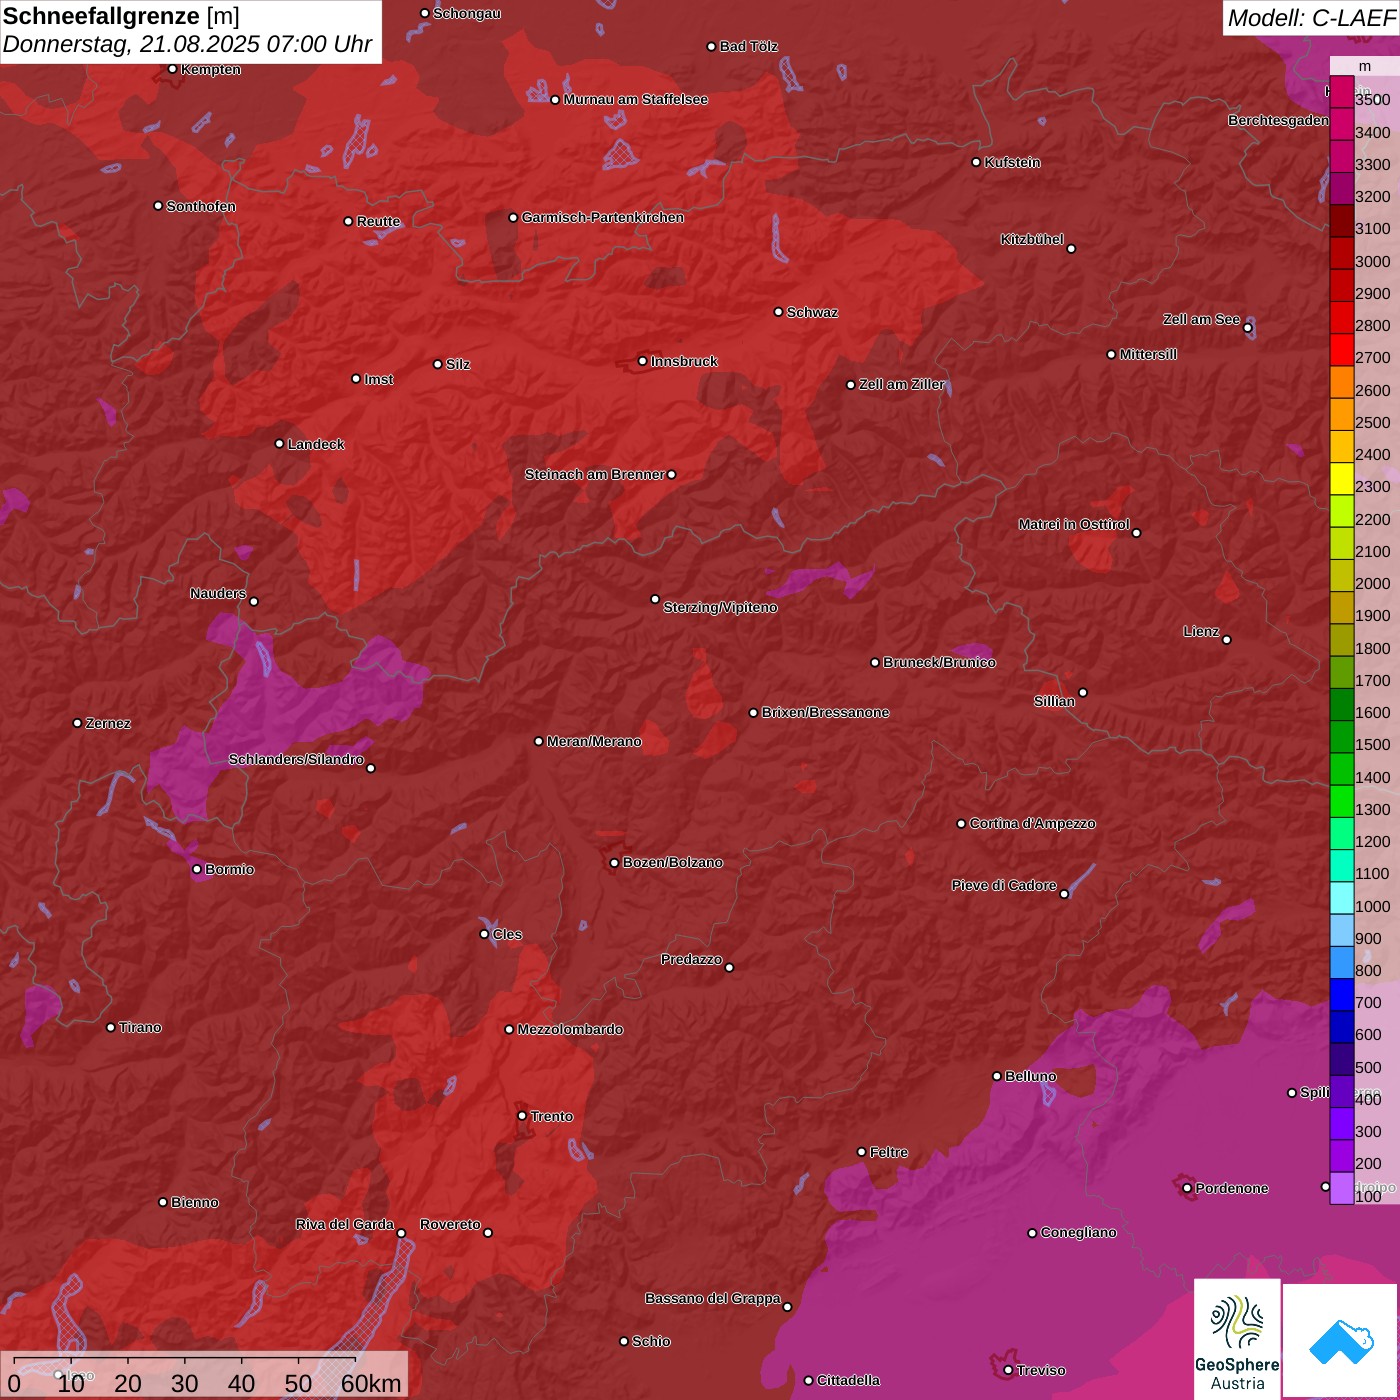Viewport: 1400px width, 1400px height.
Task: Select Pieve di Cadore label
Action: (1004, 886)
